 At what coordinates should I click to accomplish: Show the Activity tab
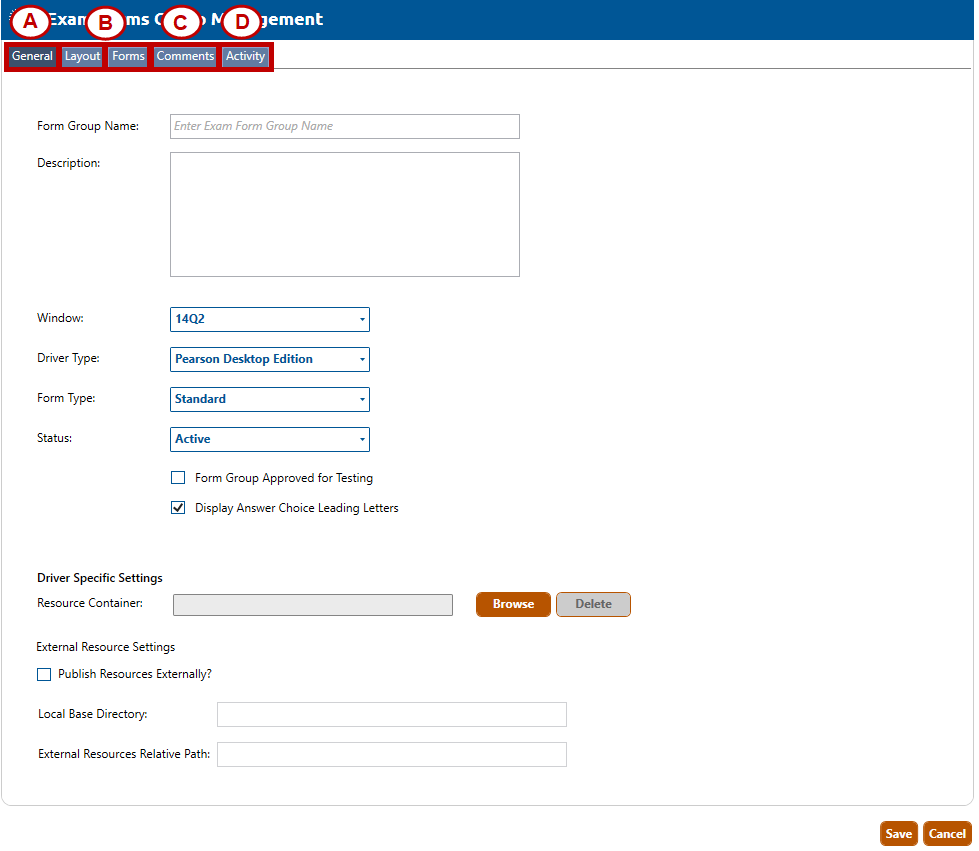245,57
